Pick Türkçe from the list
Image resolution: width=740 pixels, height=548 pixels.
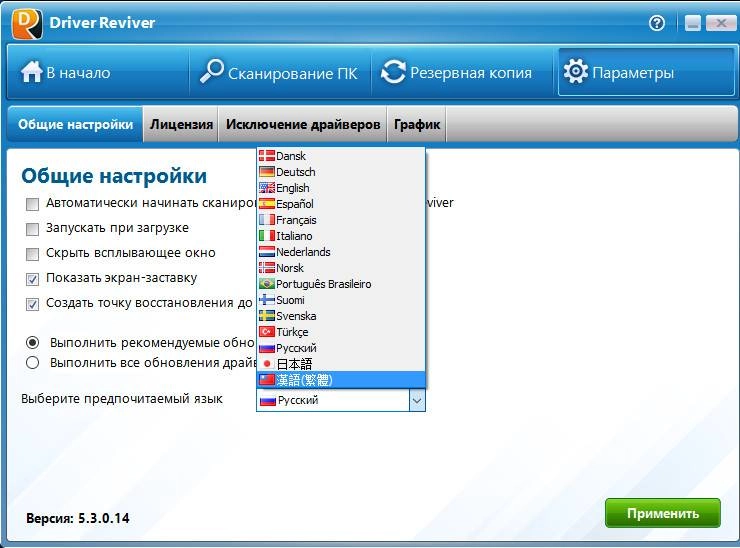tap(341, 332)
